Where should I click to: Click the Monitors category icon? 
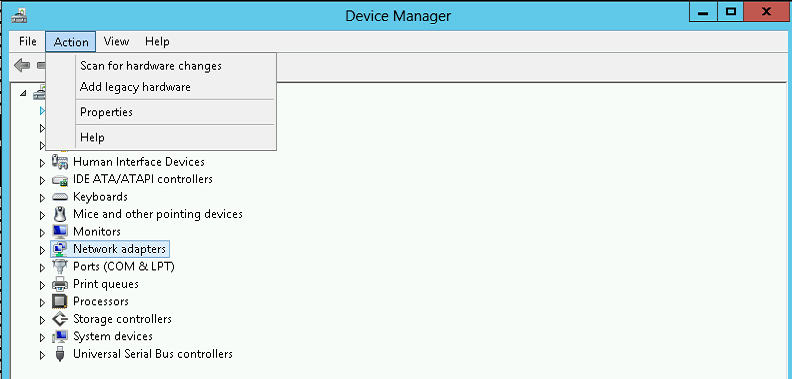[x=60, y=232]
